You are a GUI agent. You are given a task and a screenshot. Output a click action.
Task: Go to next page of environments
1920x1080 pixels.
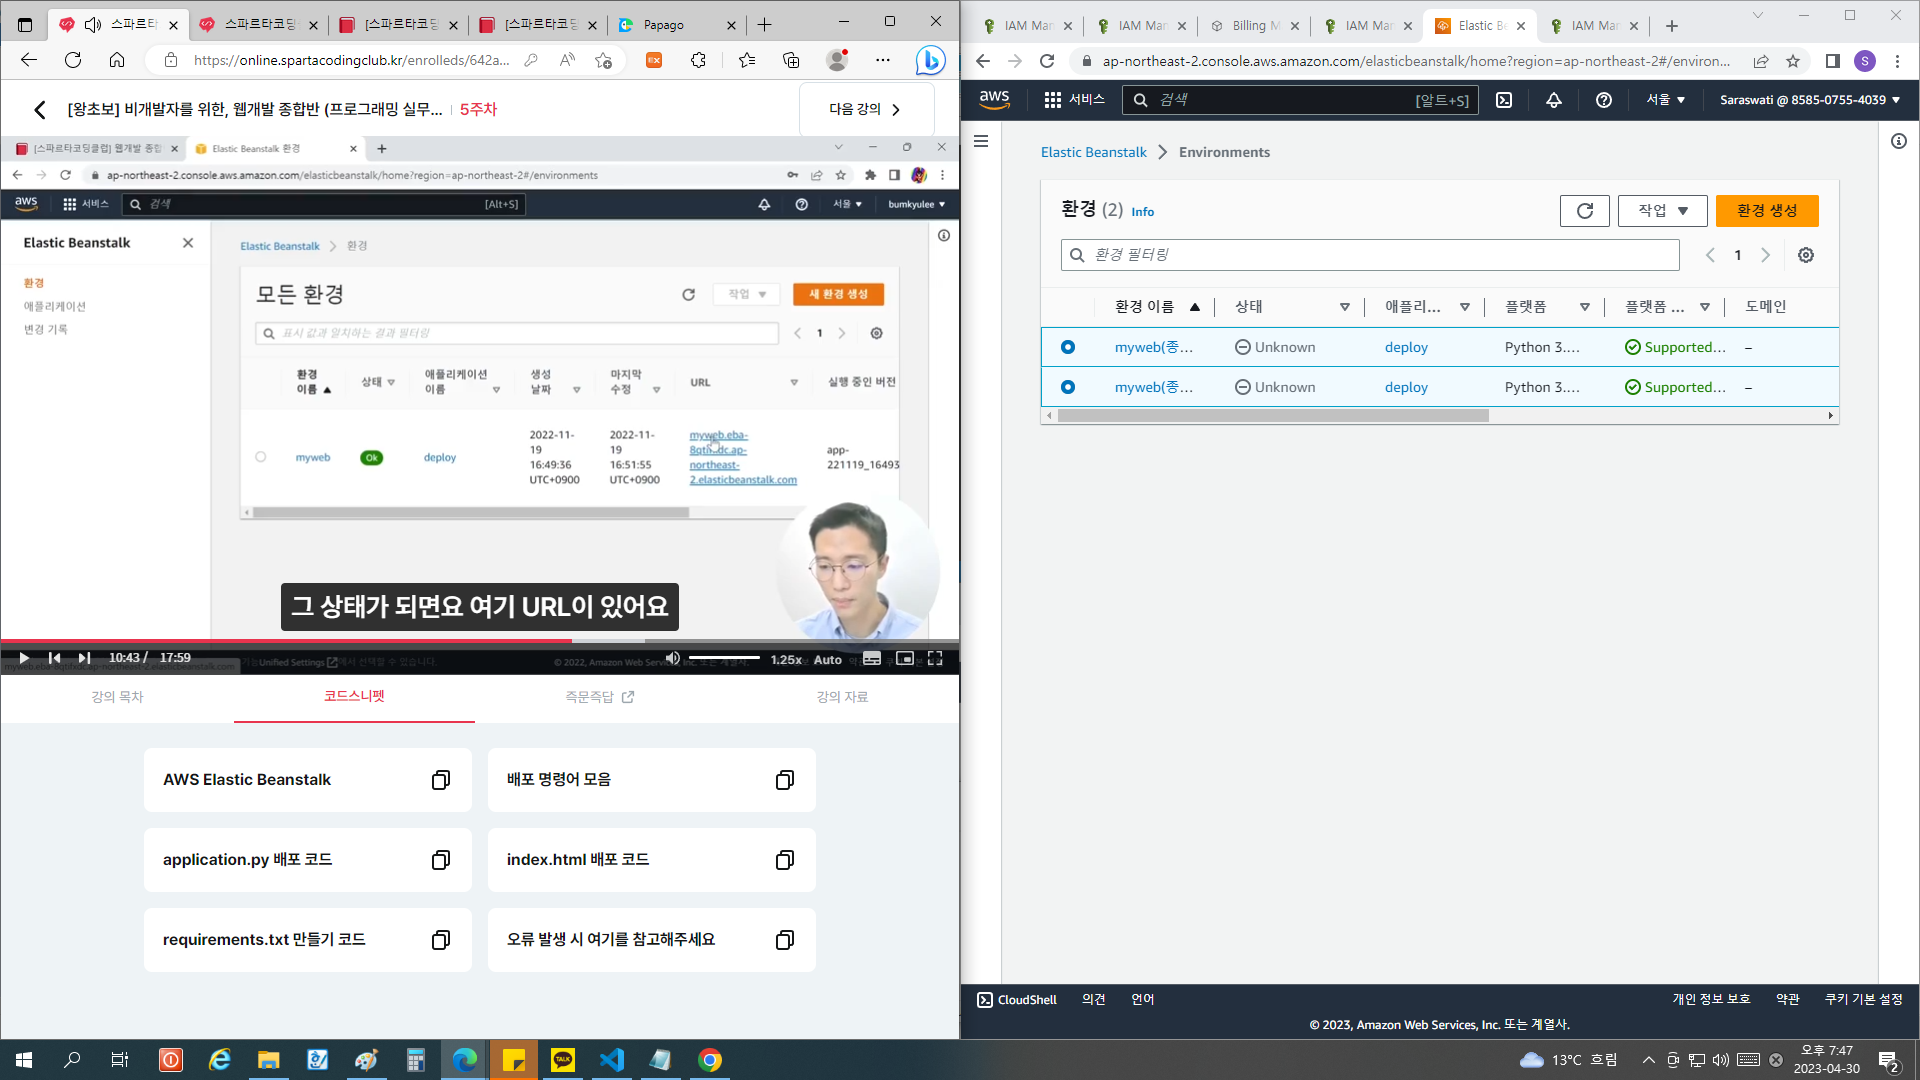pos(1766,255)
